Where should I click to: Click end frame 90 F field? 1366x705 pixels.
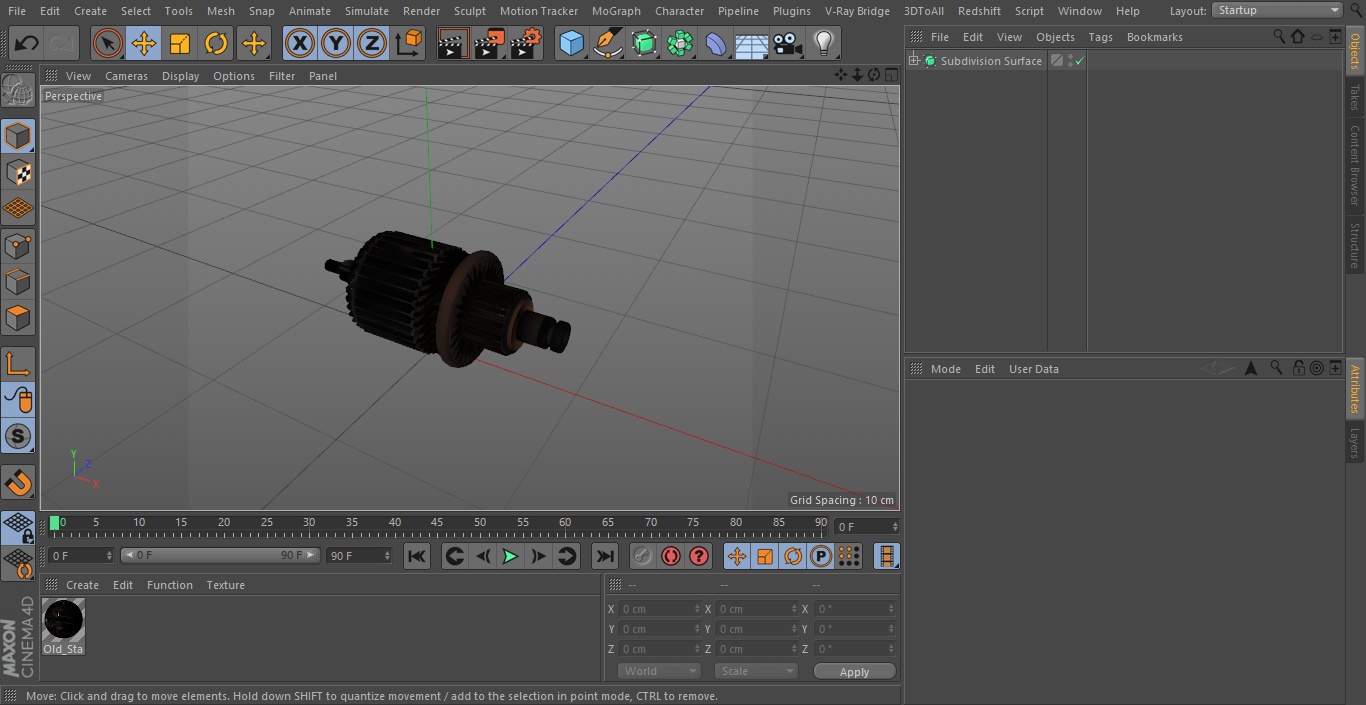pos(359,555)
